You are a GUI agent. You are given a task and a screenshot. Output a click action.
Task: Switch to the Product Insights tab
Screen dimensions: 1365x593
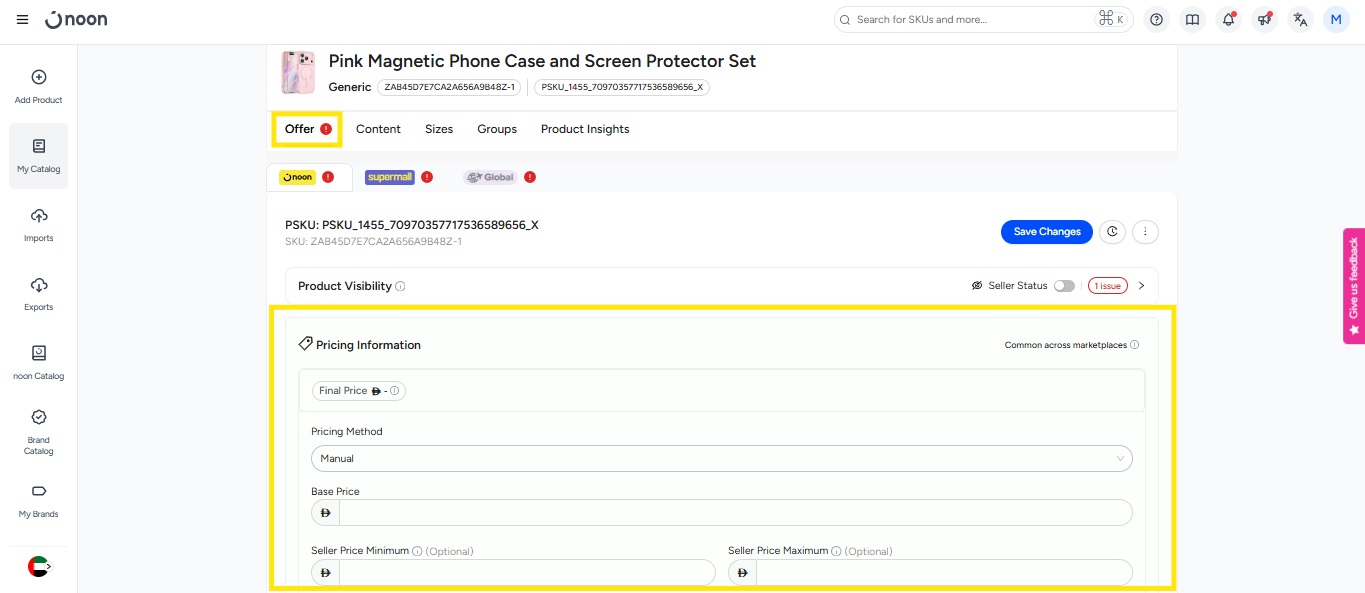coord(585,129)
